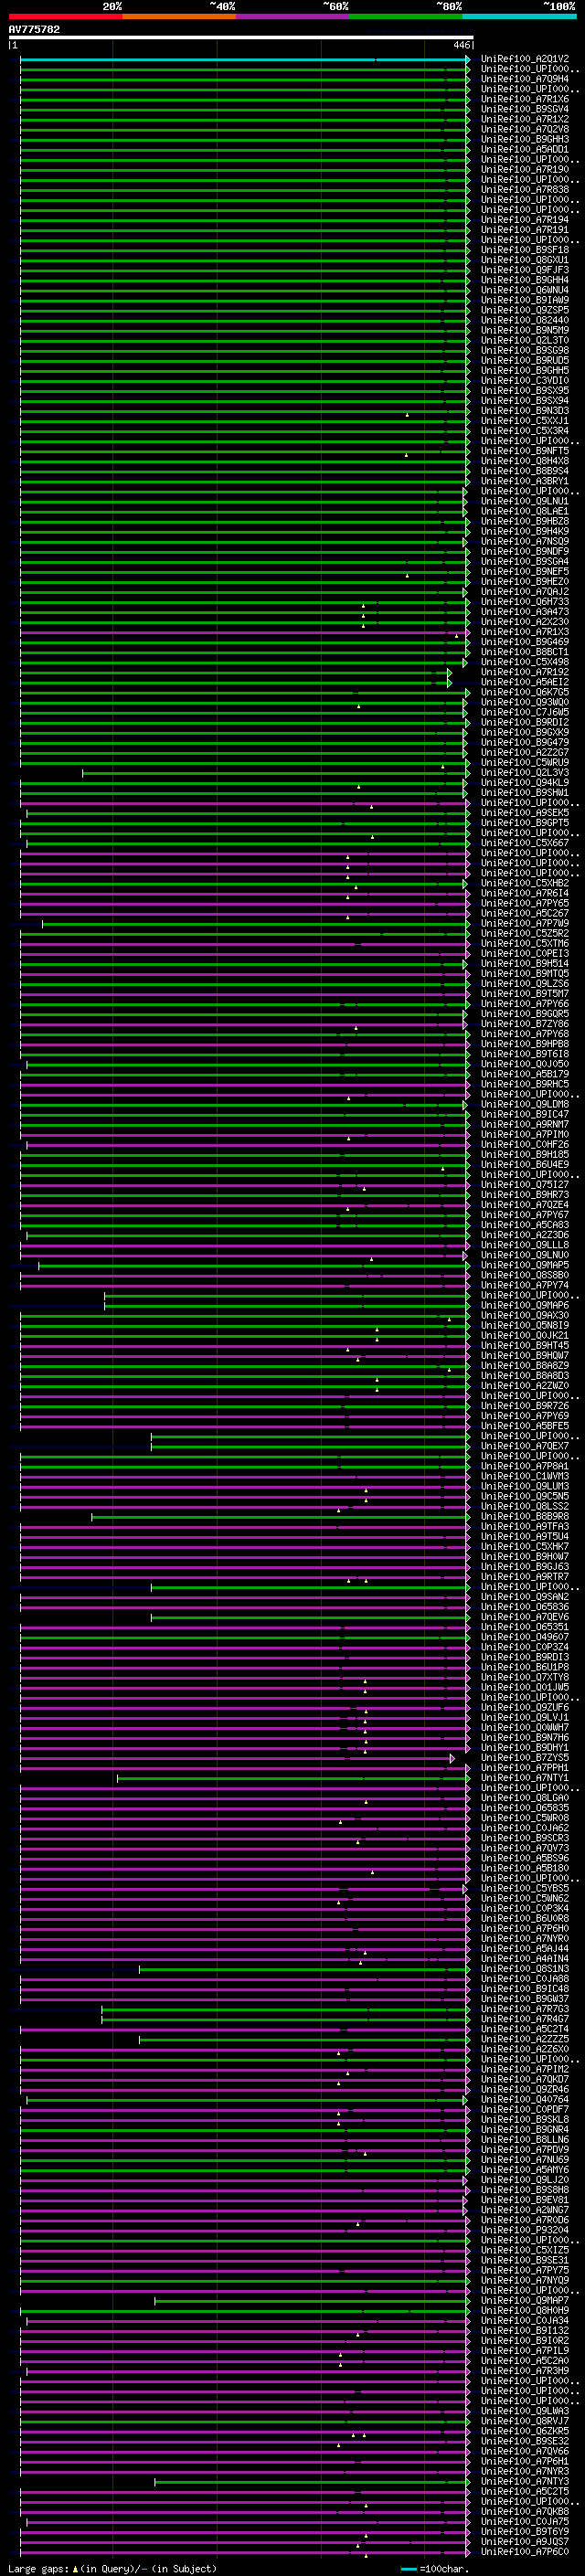585x2576 pixels.
Task: Click the red 20% identity legend segment
Action: [65, 17]
